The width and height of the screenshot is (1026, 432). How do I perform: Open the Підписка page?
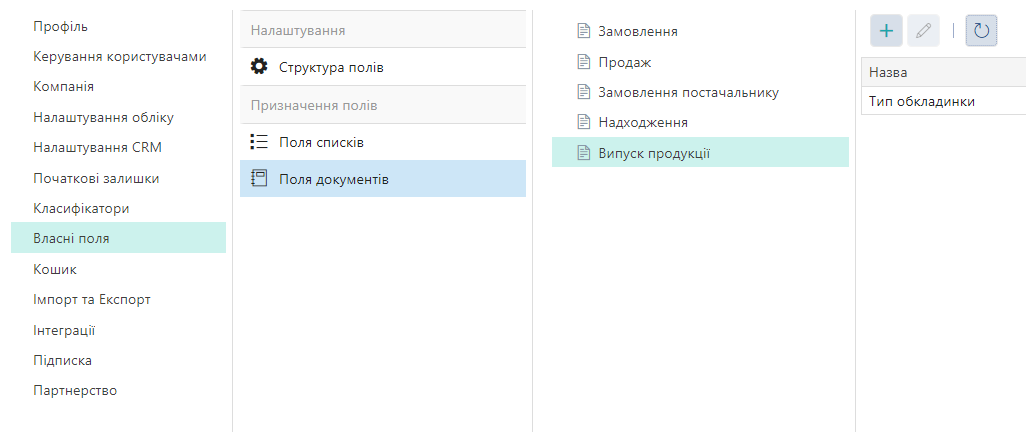tap(62, 360)
